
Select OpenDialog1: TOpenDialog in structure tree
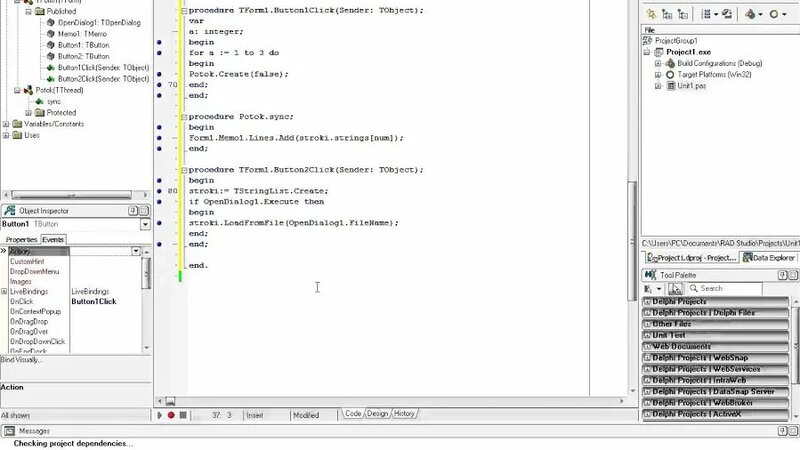99,22
